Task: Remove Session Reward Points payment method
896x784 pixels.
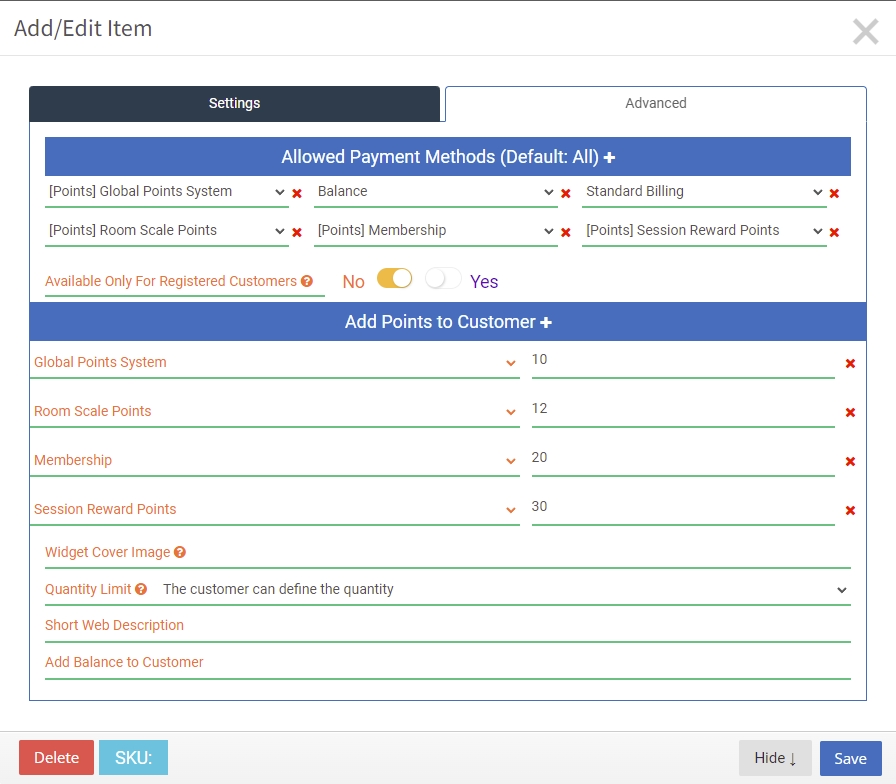Action: 834,233
